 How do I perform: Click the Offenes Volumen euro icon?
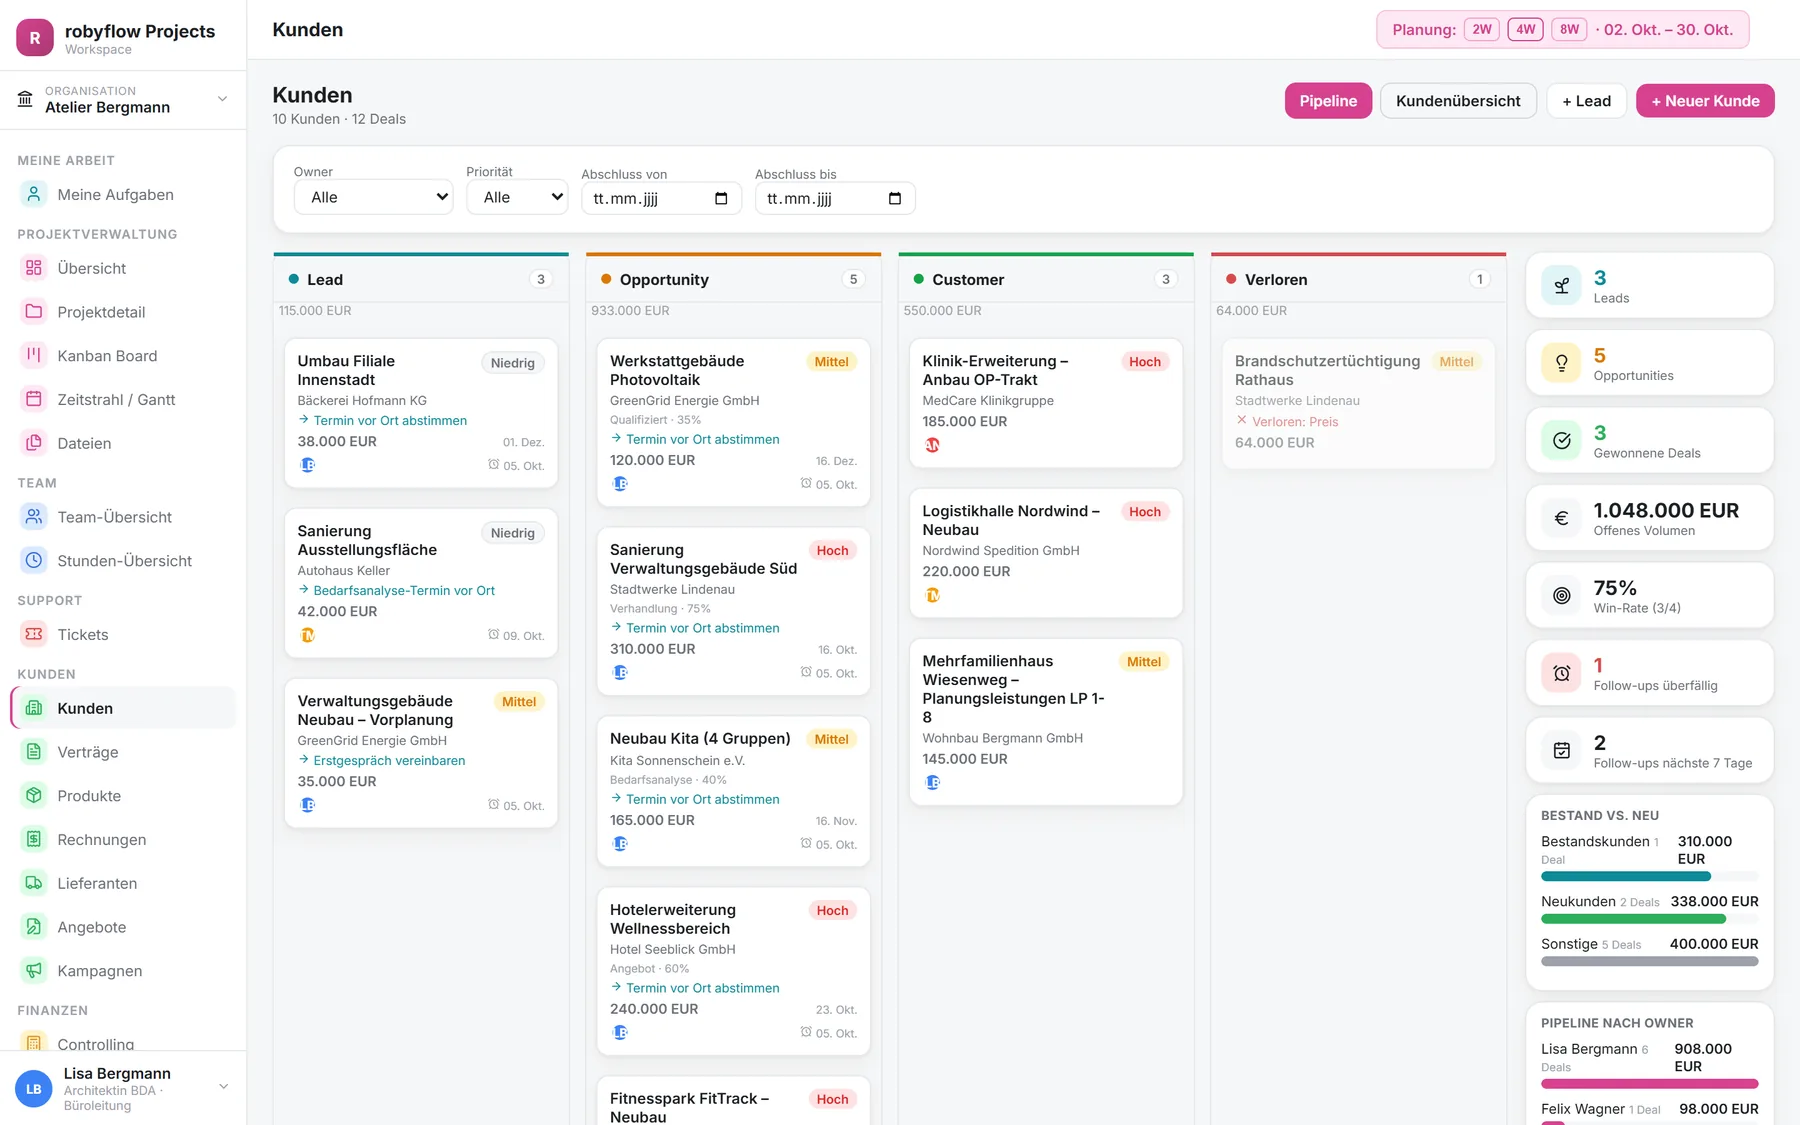[x=1561, y=518]
